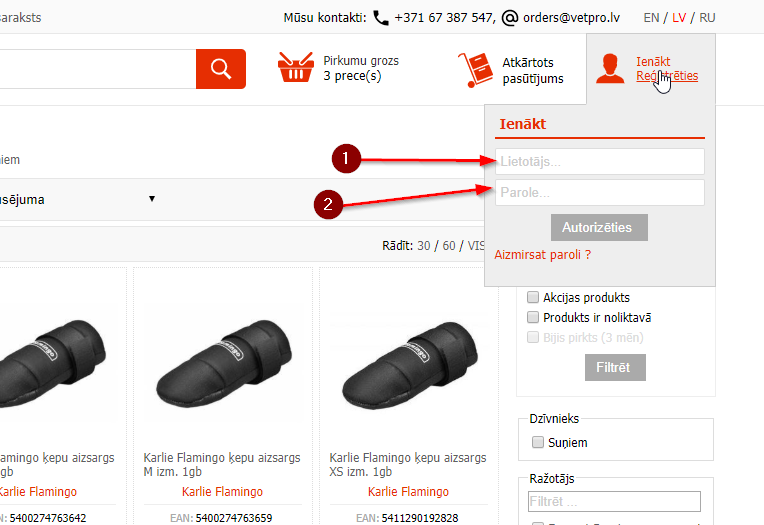Click the @ email icon
This screenshot has width=764, height=525.
point(510,18)
